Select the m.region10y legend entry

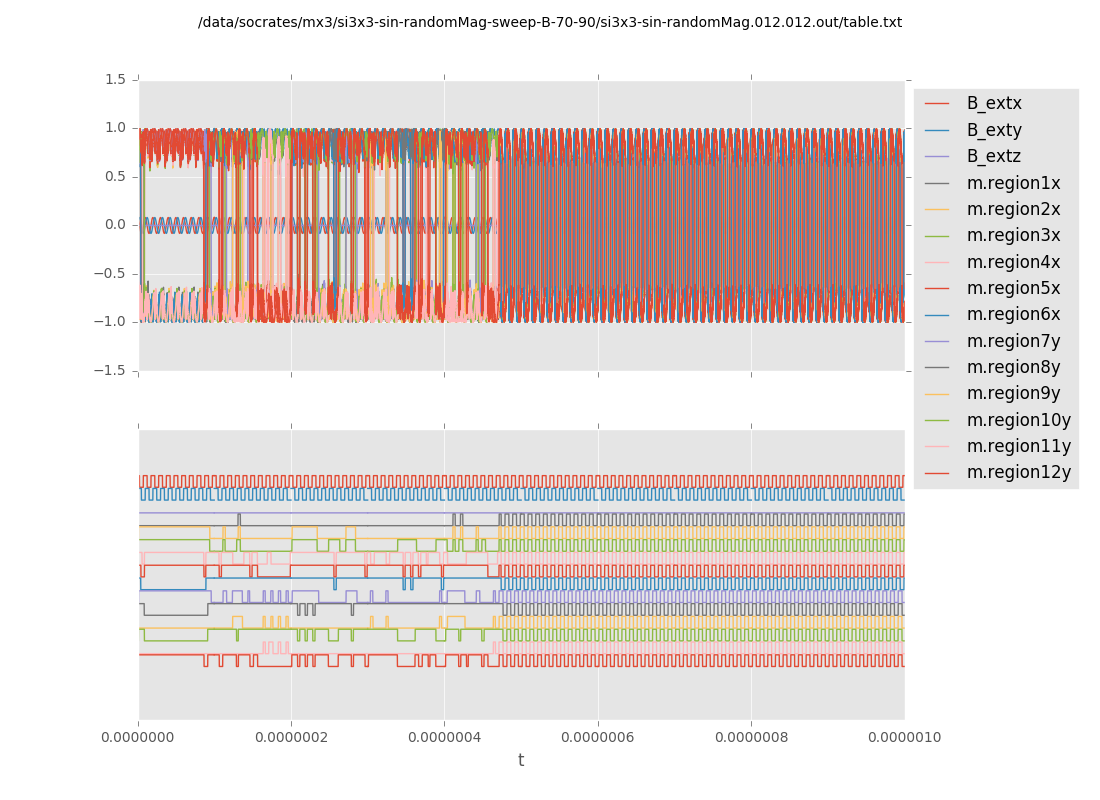pyautogui.click(x=1018, y=420)
